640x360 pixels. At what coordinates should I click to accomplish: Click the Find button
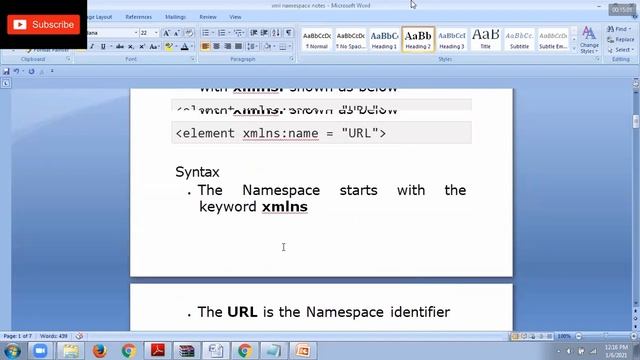pyautogui.click(x=619, y=29)
